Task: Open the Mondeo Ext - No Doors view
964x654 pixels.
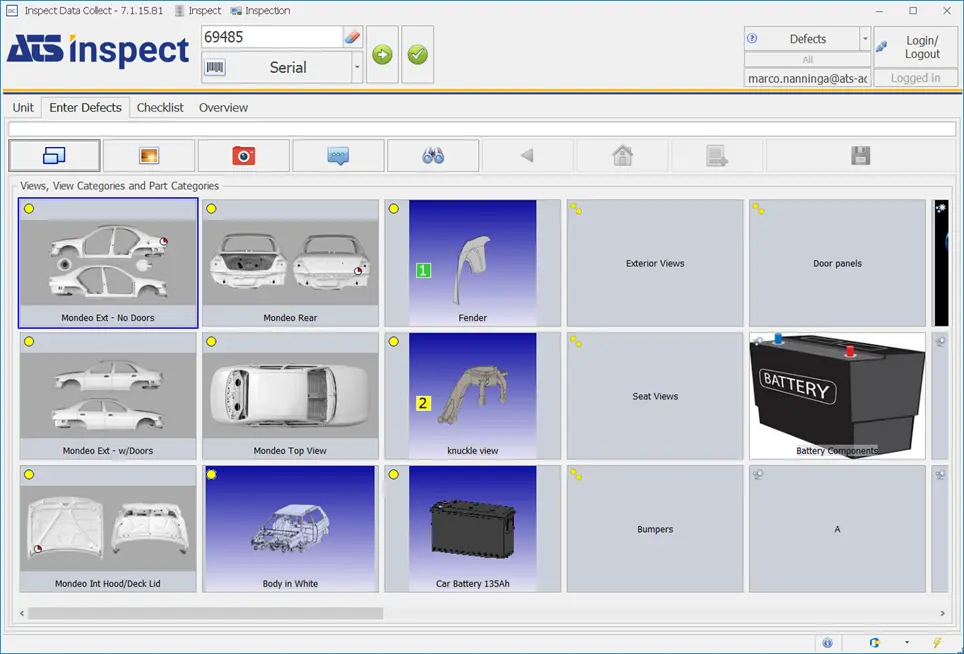Action: (108, 262)
